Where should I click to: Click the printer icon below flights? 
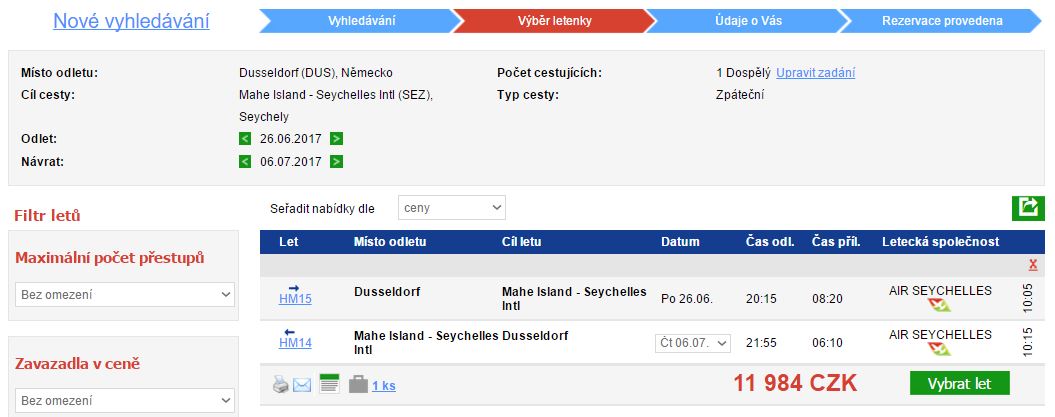(281, 385)
